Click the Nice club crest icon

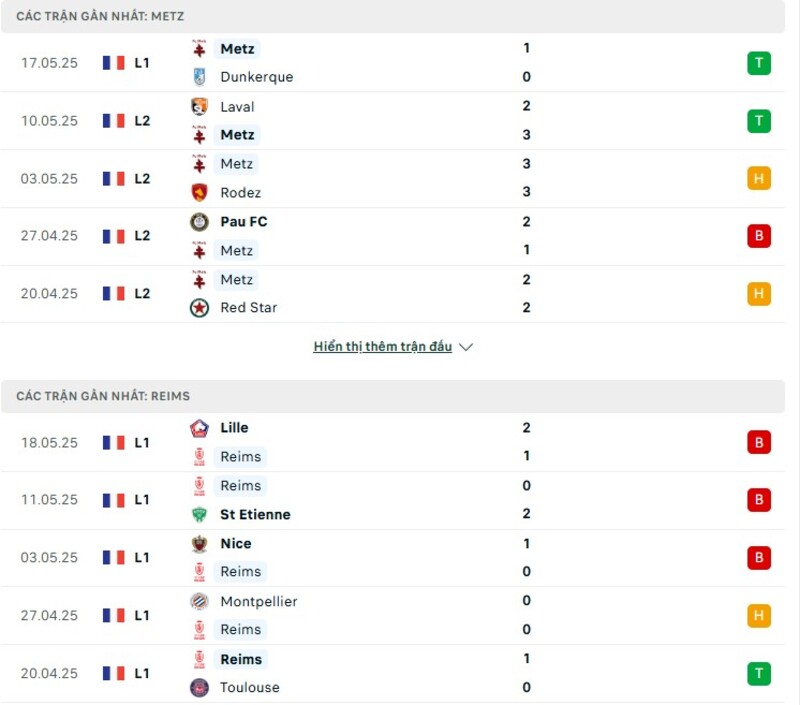[x=199, y=544]
